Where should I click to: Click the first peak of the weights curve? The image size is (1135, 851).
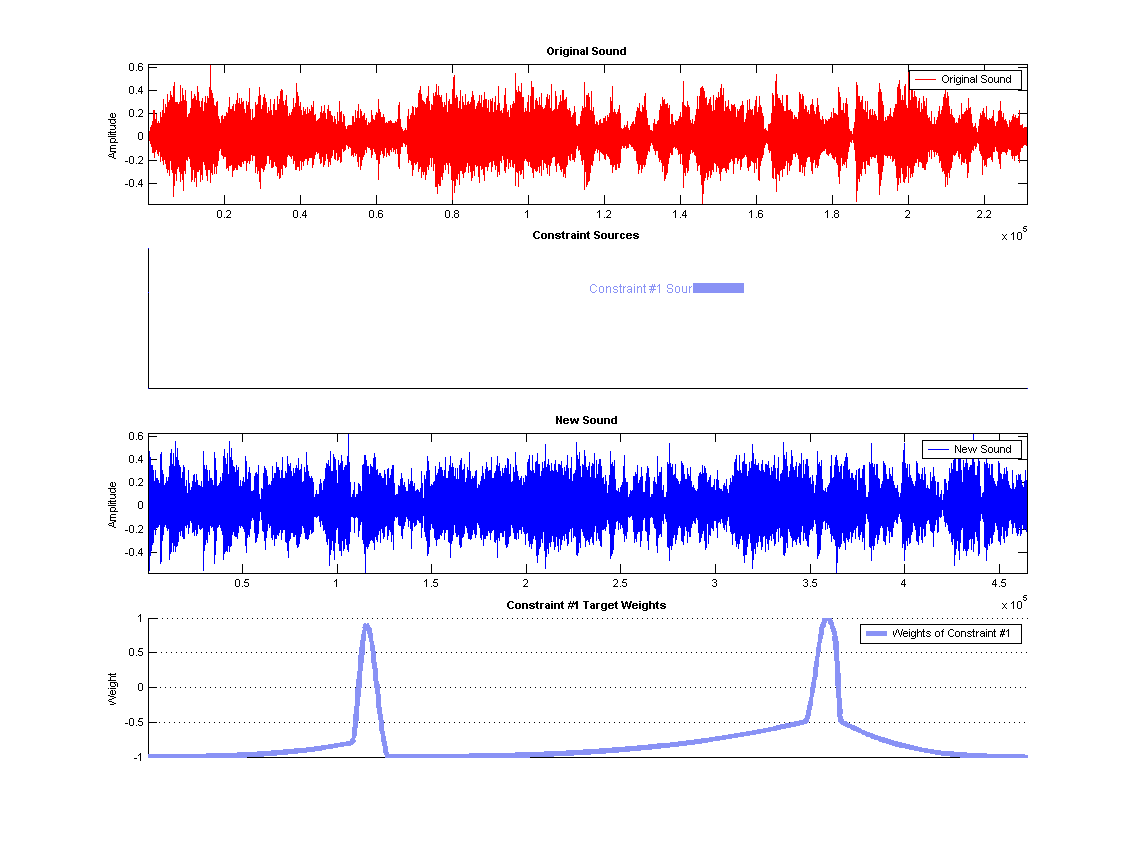pyautogui.click(x=366, y=628)
